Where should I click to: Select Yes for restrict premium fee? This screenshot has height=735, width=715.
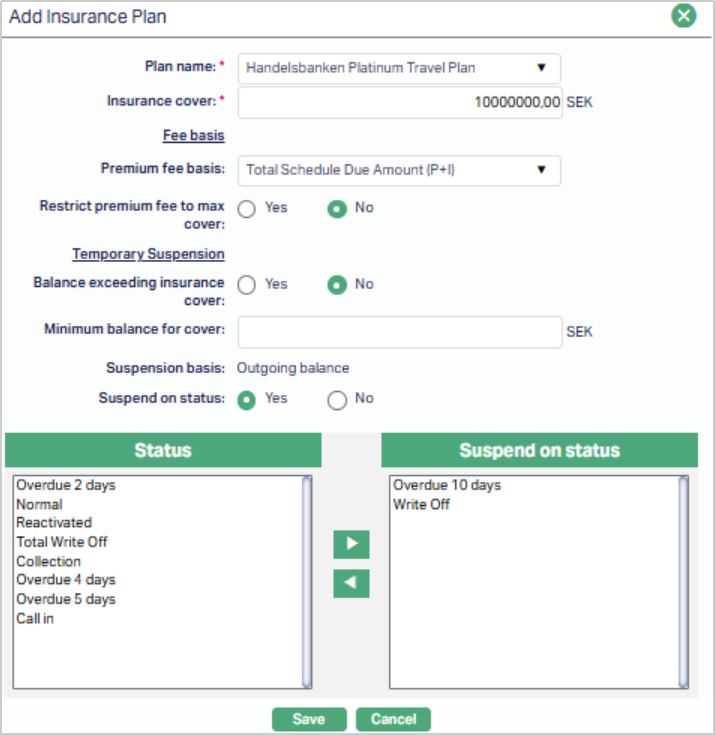tap(247, 208)
